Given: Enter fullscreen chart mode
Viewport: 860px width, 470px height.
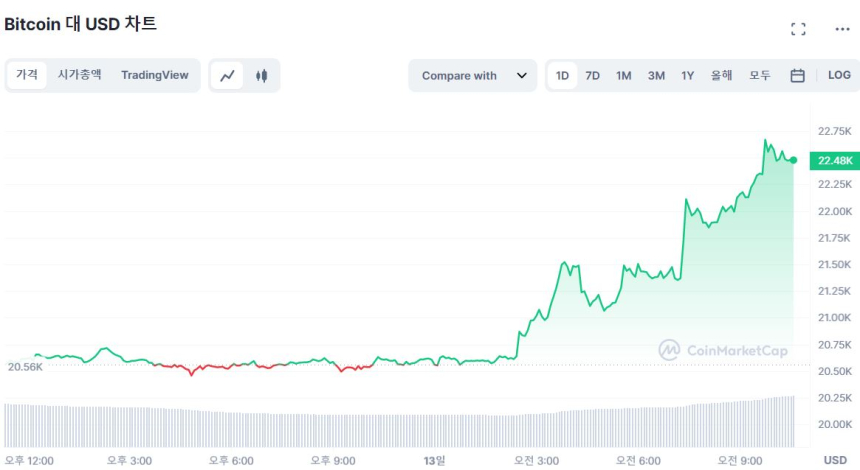Looking at the screenshot, I should [798, 29].
